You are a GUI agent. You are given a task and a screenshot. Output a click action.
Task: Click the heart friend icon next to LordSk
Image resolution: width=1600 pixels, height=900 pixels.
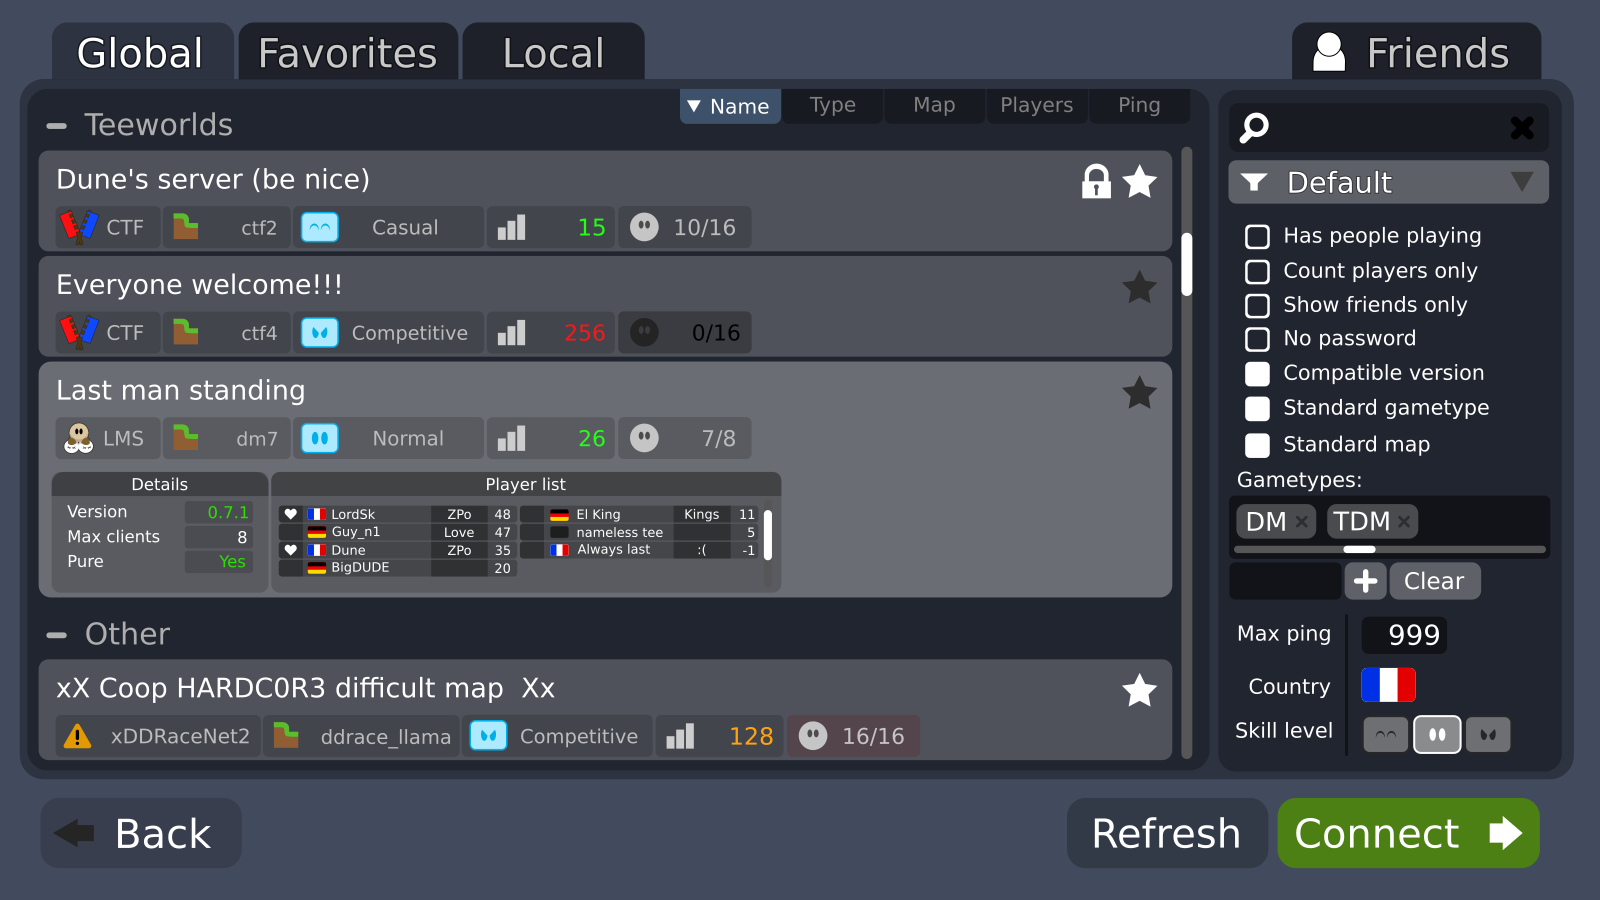291,514
